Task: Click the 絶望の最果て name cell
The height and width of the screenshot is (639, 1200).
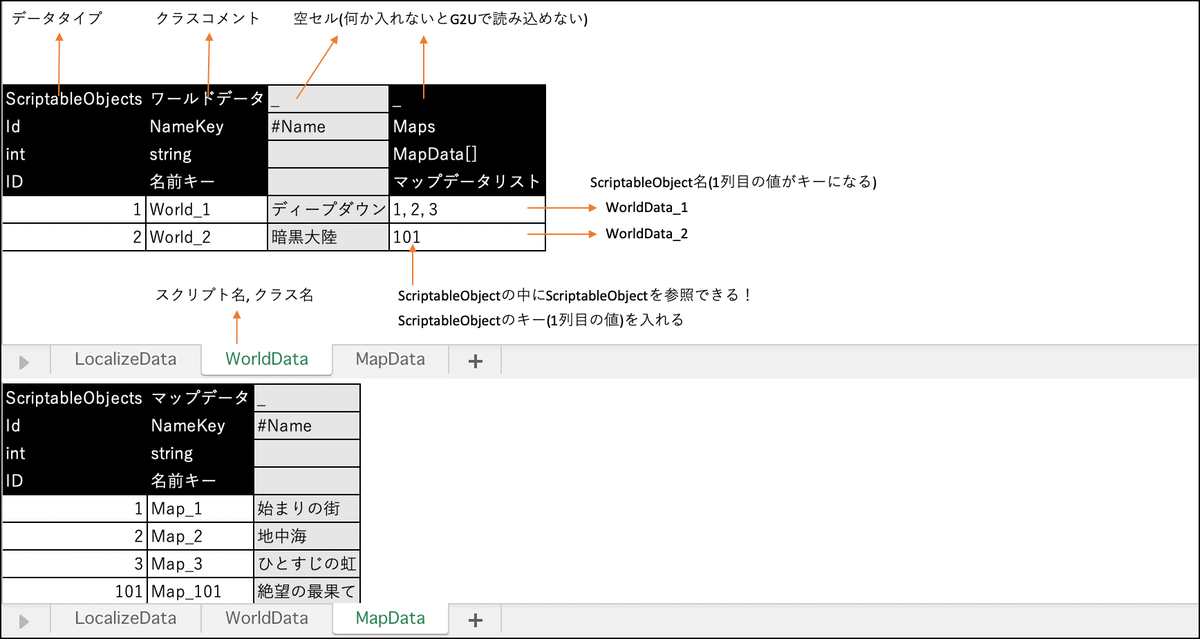Action: [307, 591]
